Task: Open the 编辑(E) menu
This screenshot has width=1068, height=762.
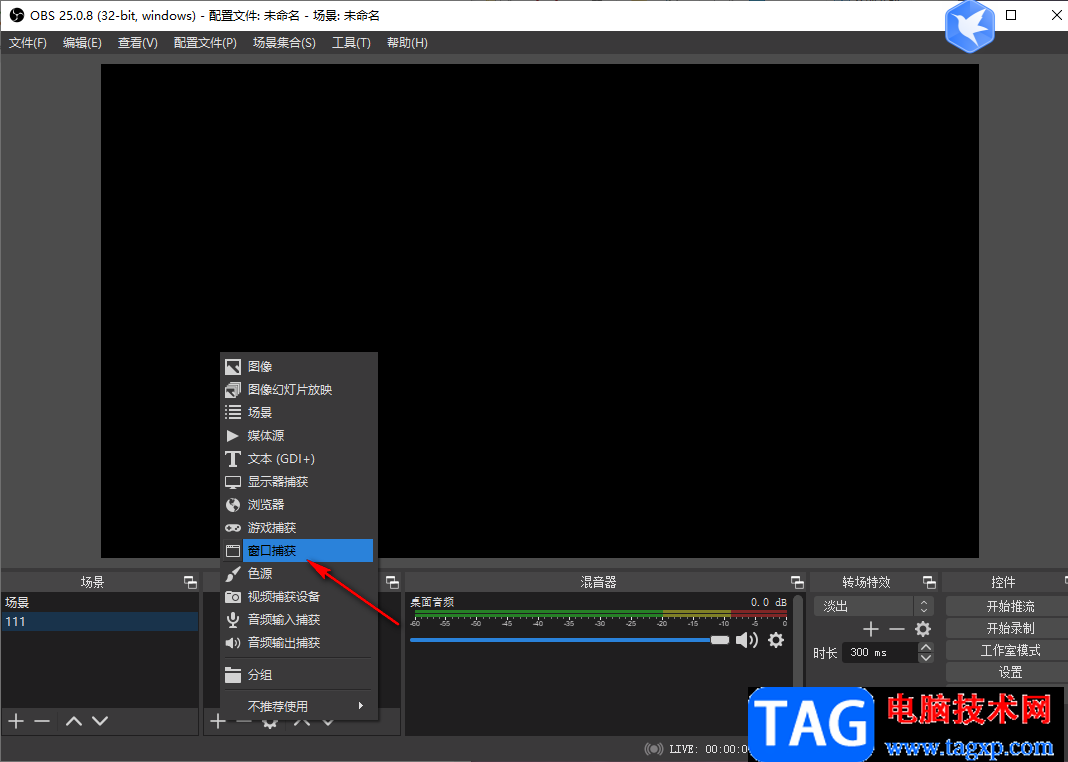Action: (x=82, y=43)
